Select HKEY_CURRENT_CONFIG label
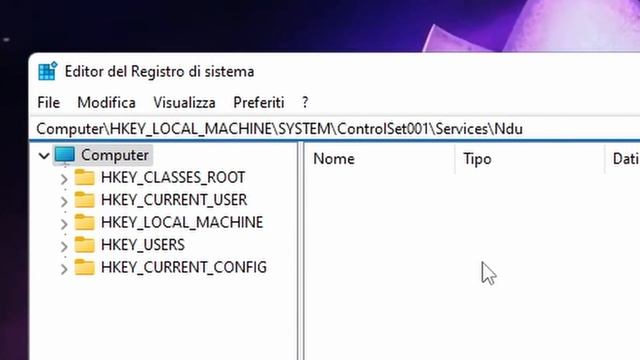Image resolution: width=640 pixels, height=360 pixels. (x=184, y=267)
